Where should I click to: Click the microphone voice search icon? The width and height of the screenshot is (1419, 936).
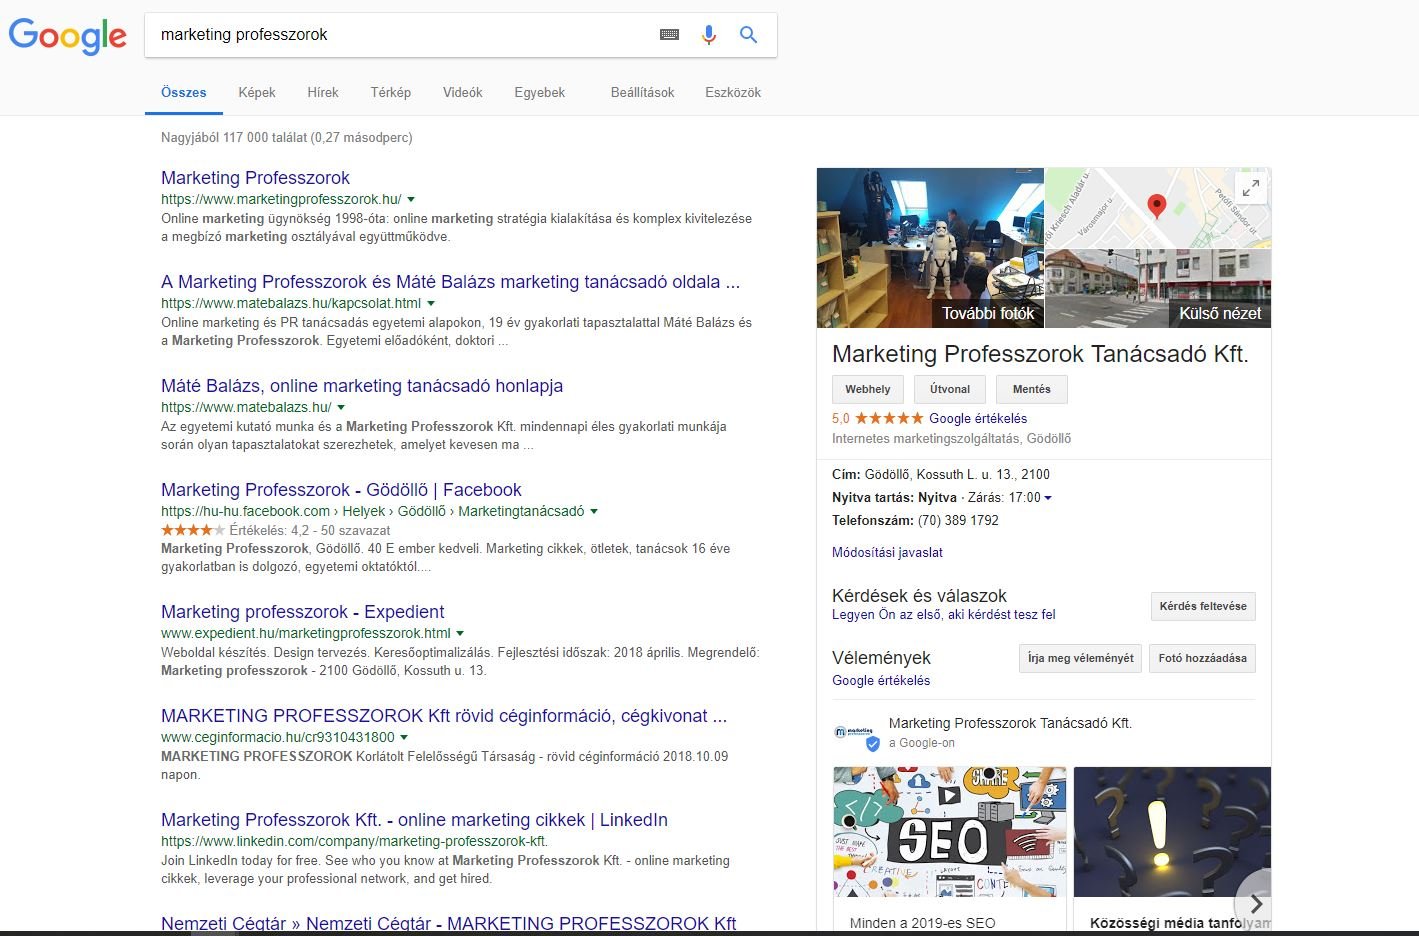709,34
